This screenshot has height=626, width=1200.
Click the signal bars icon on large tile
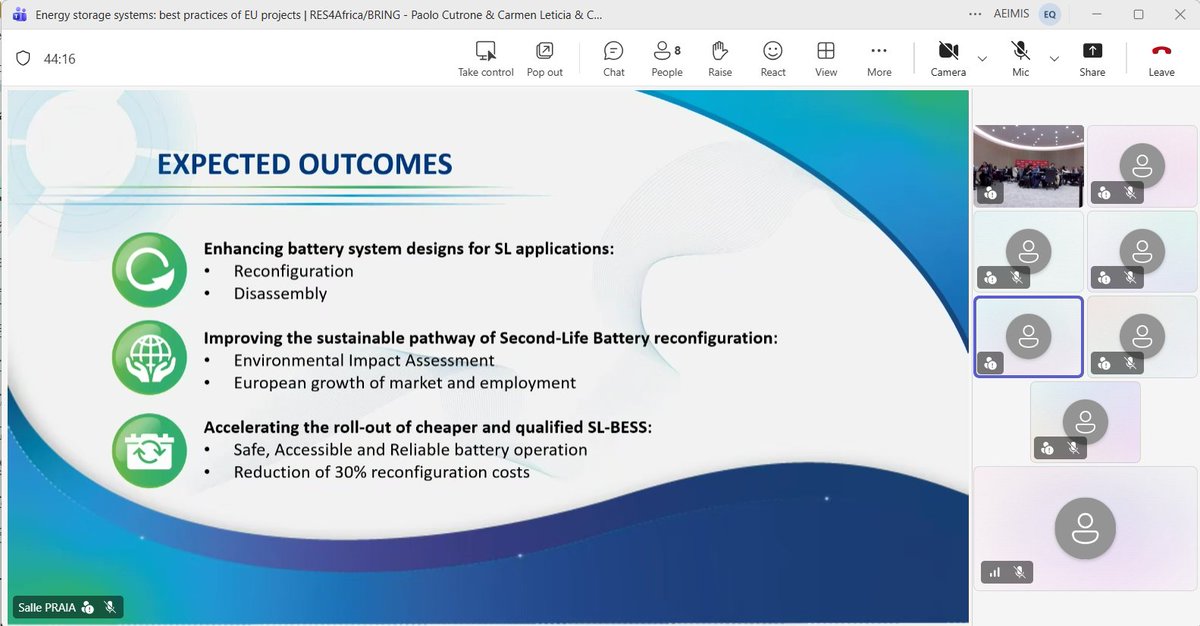(x=994, y=572)
